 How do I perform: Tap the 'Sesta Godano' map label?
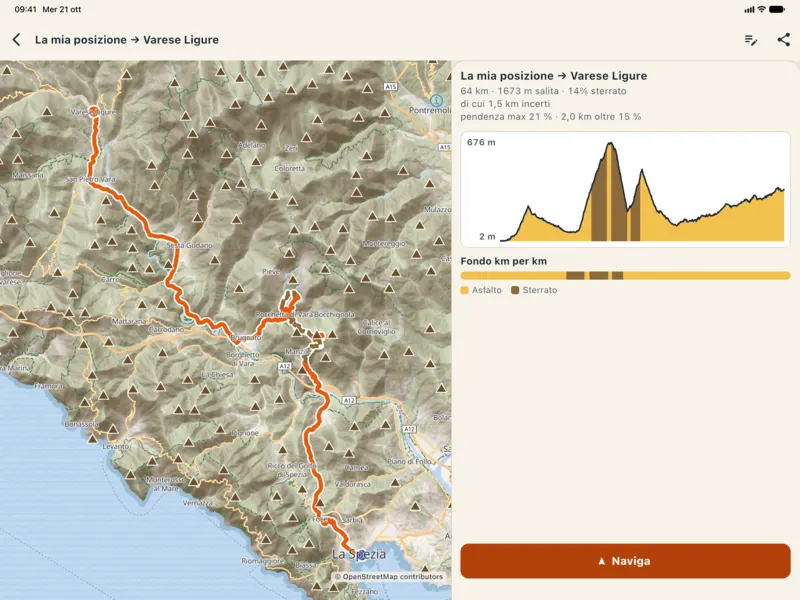[x=189, y=245]
